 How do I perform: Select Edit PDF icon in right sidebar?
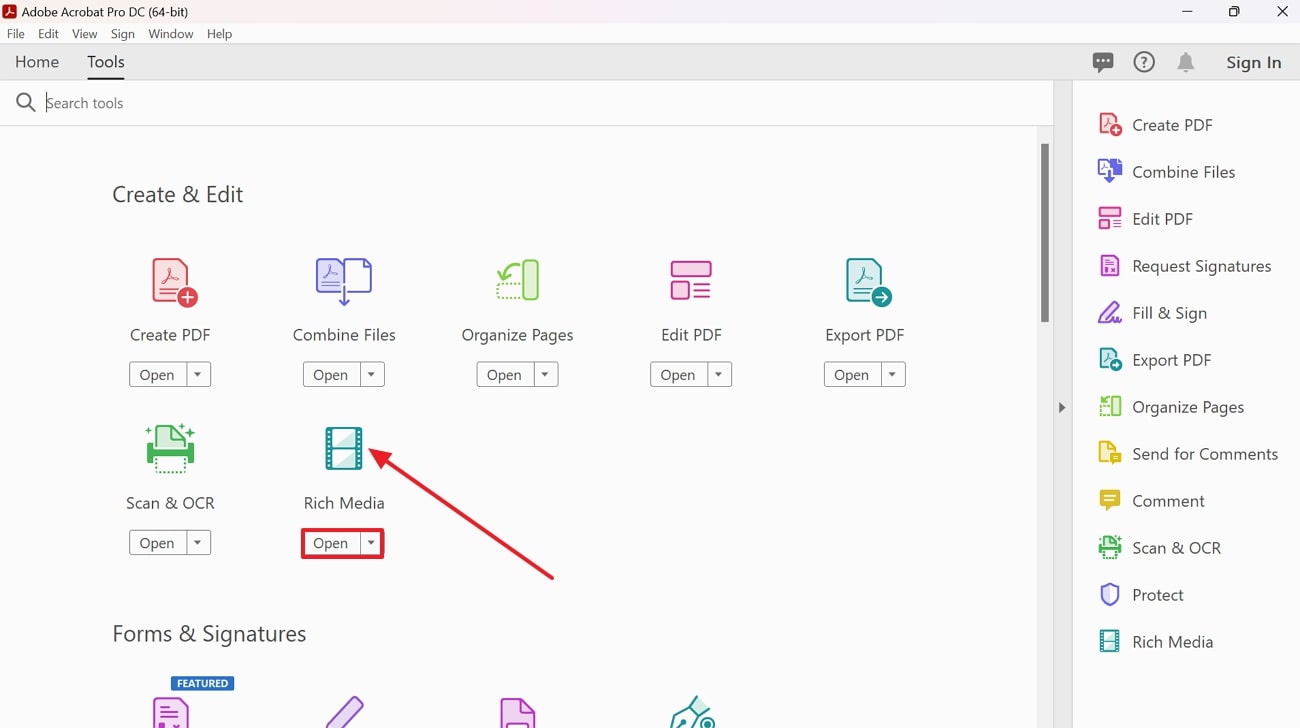coord(1110,219)
